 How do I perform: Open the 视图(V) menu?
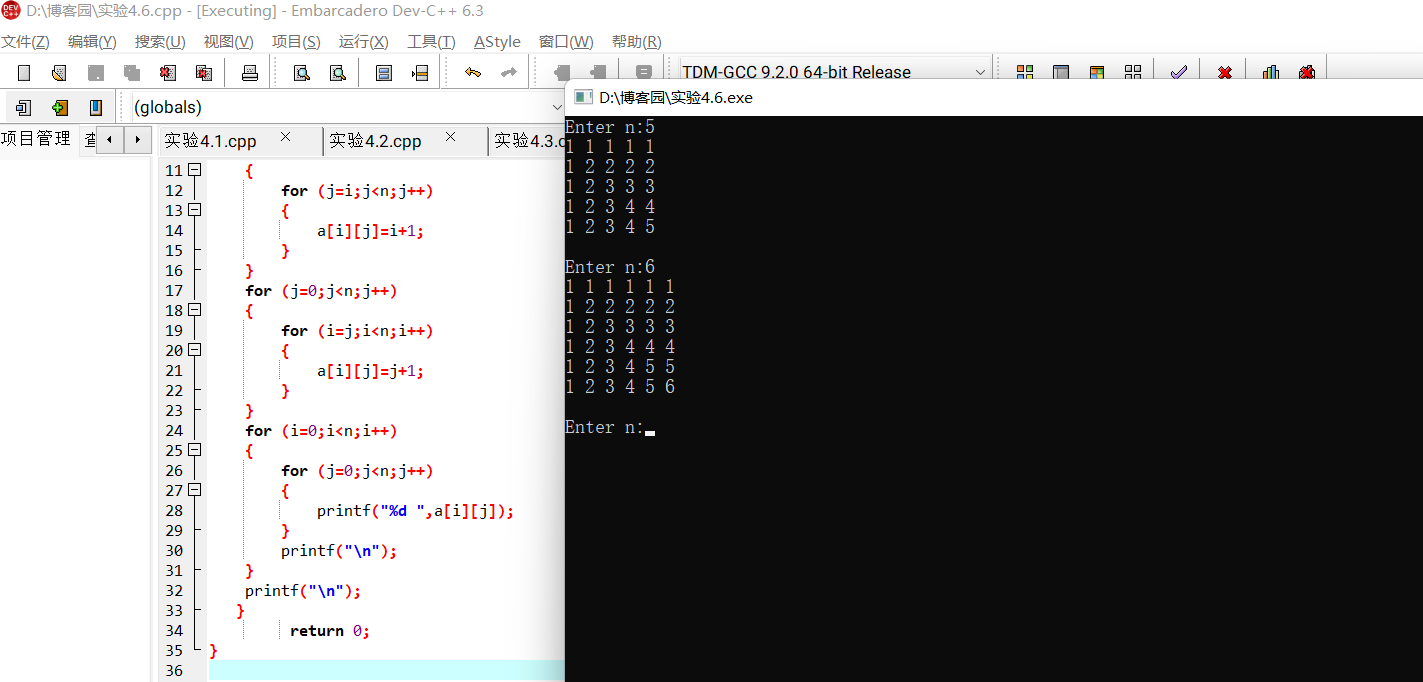click(228, 42)
